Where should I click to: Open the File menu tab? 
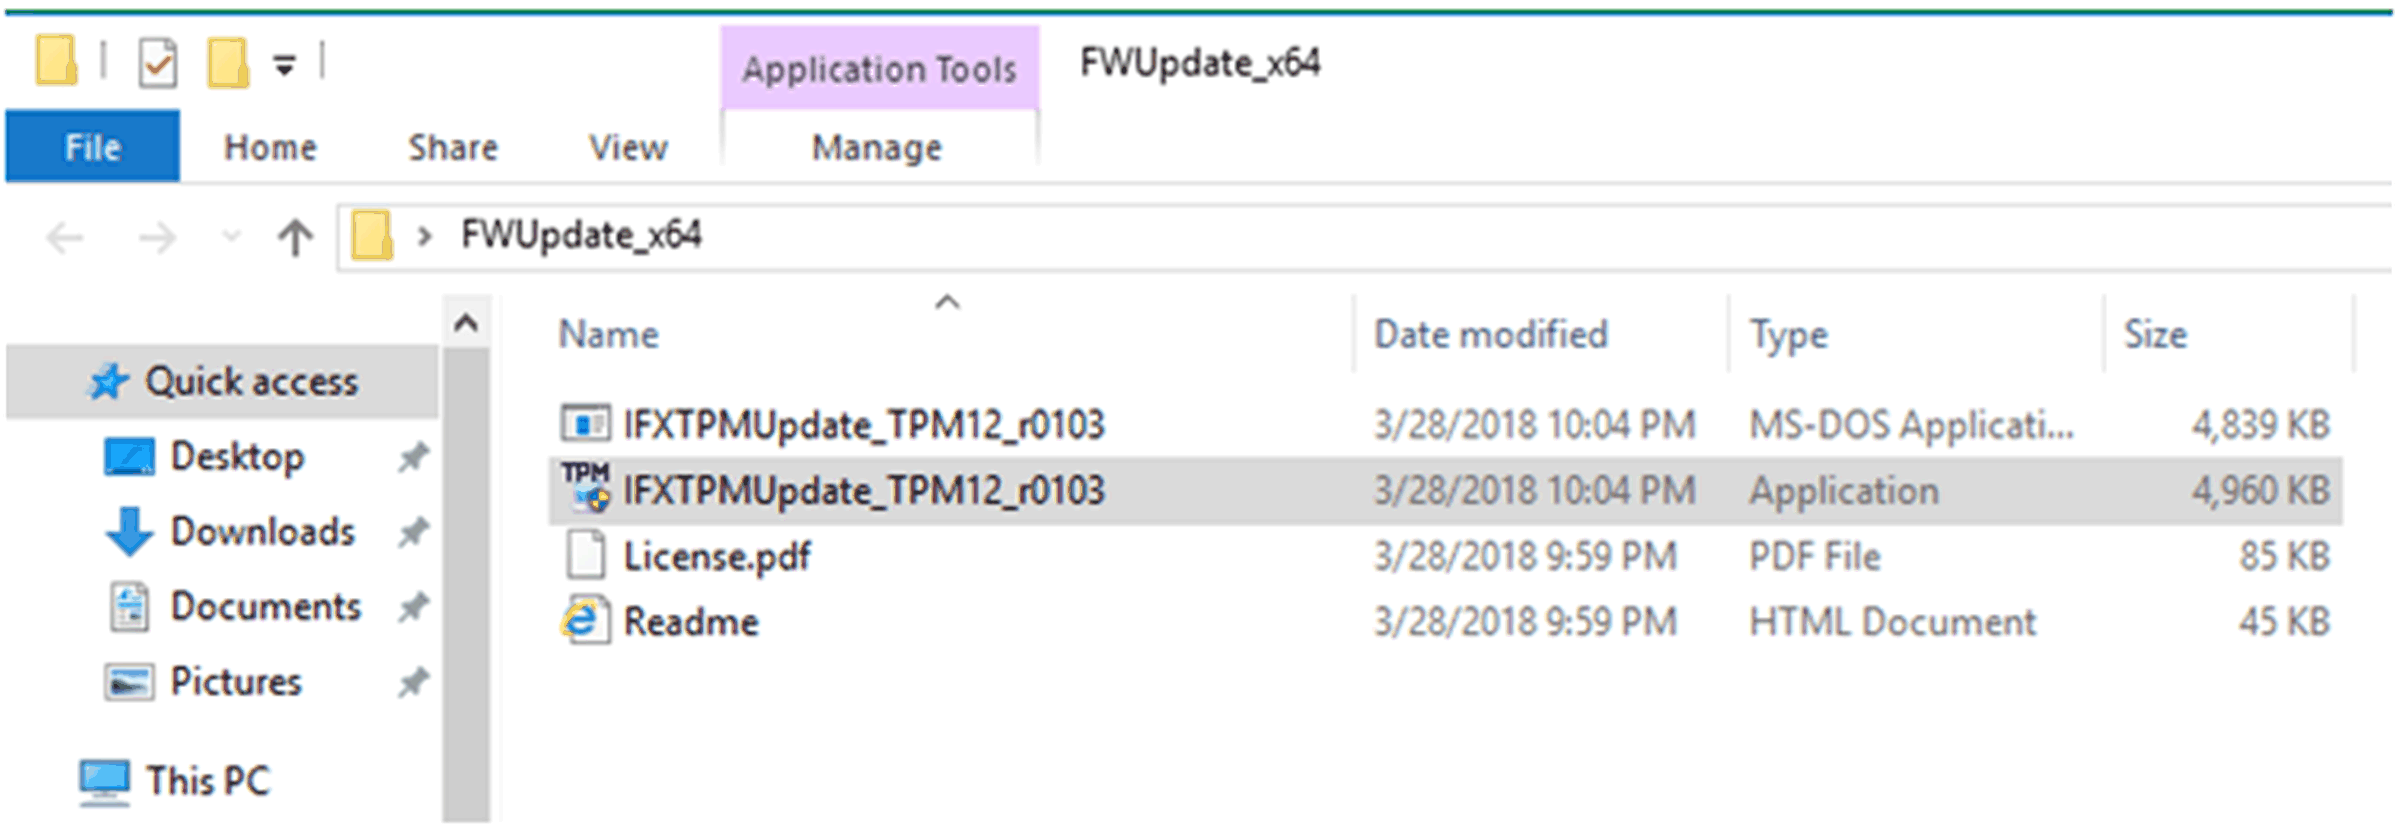point(92,147)
